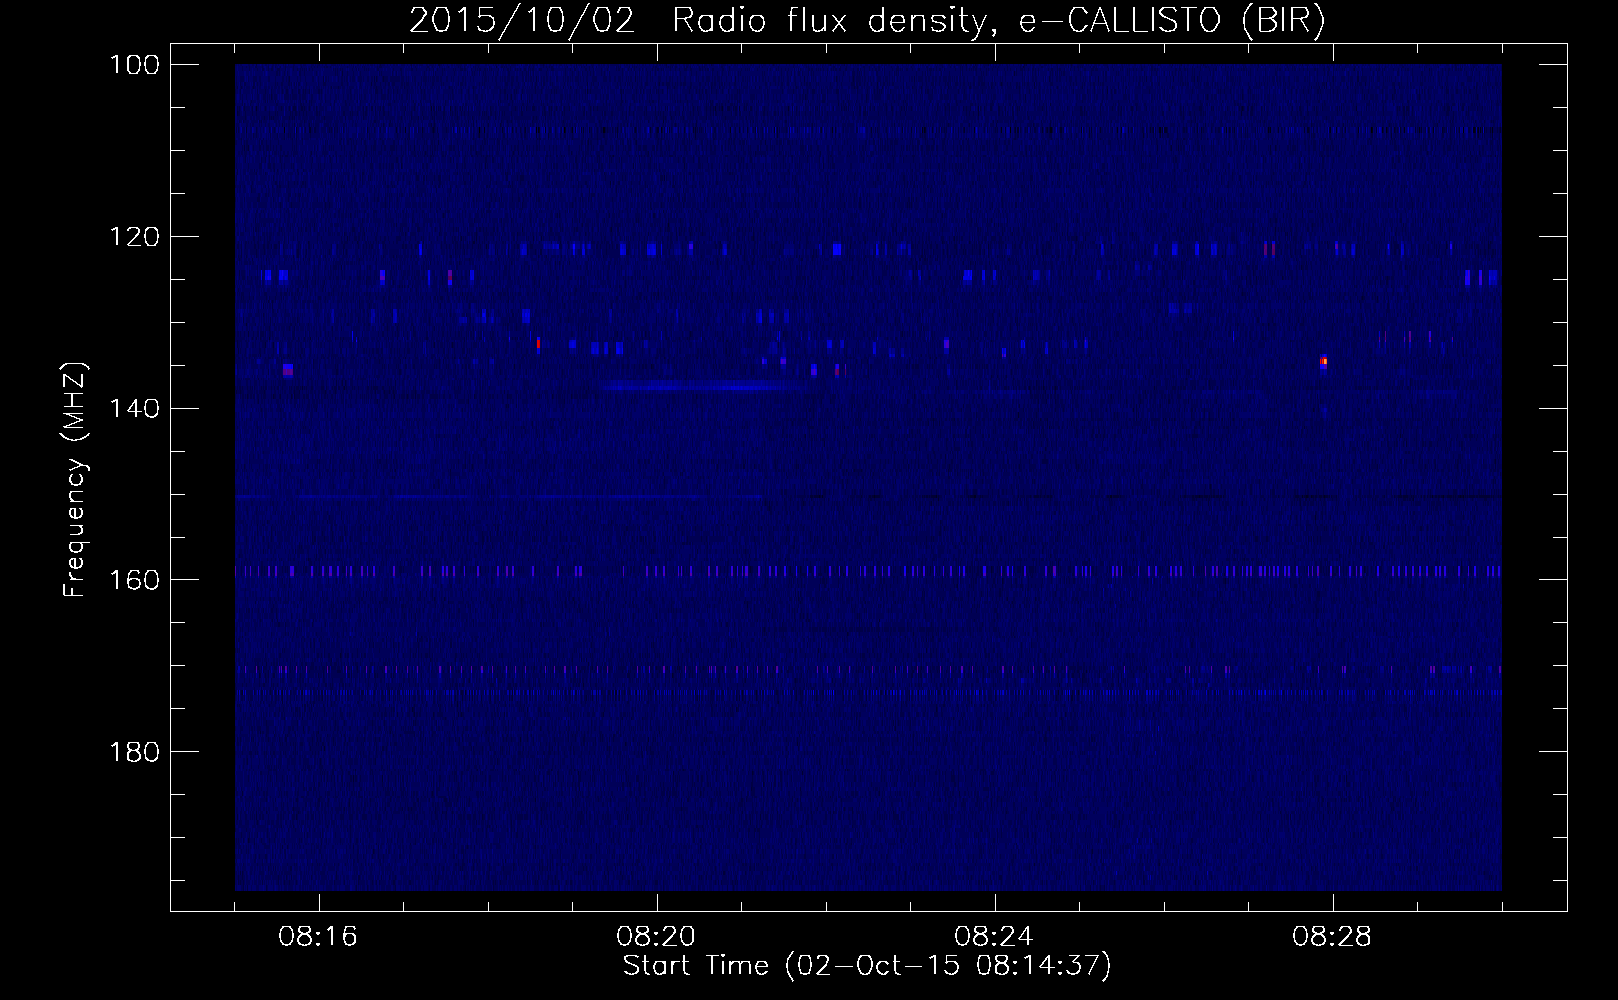Click the 08:20 time tick label
This screenshot has height=1000, width=1618.
click(656, 937)
